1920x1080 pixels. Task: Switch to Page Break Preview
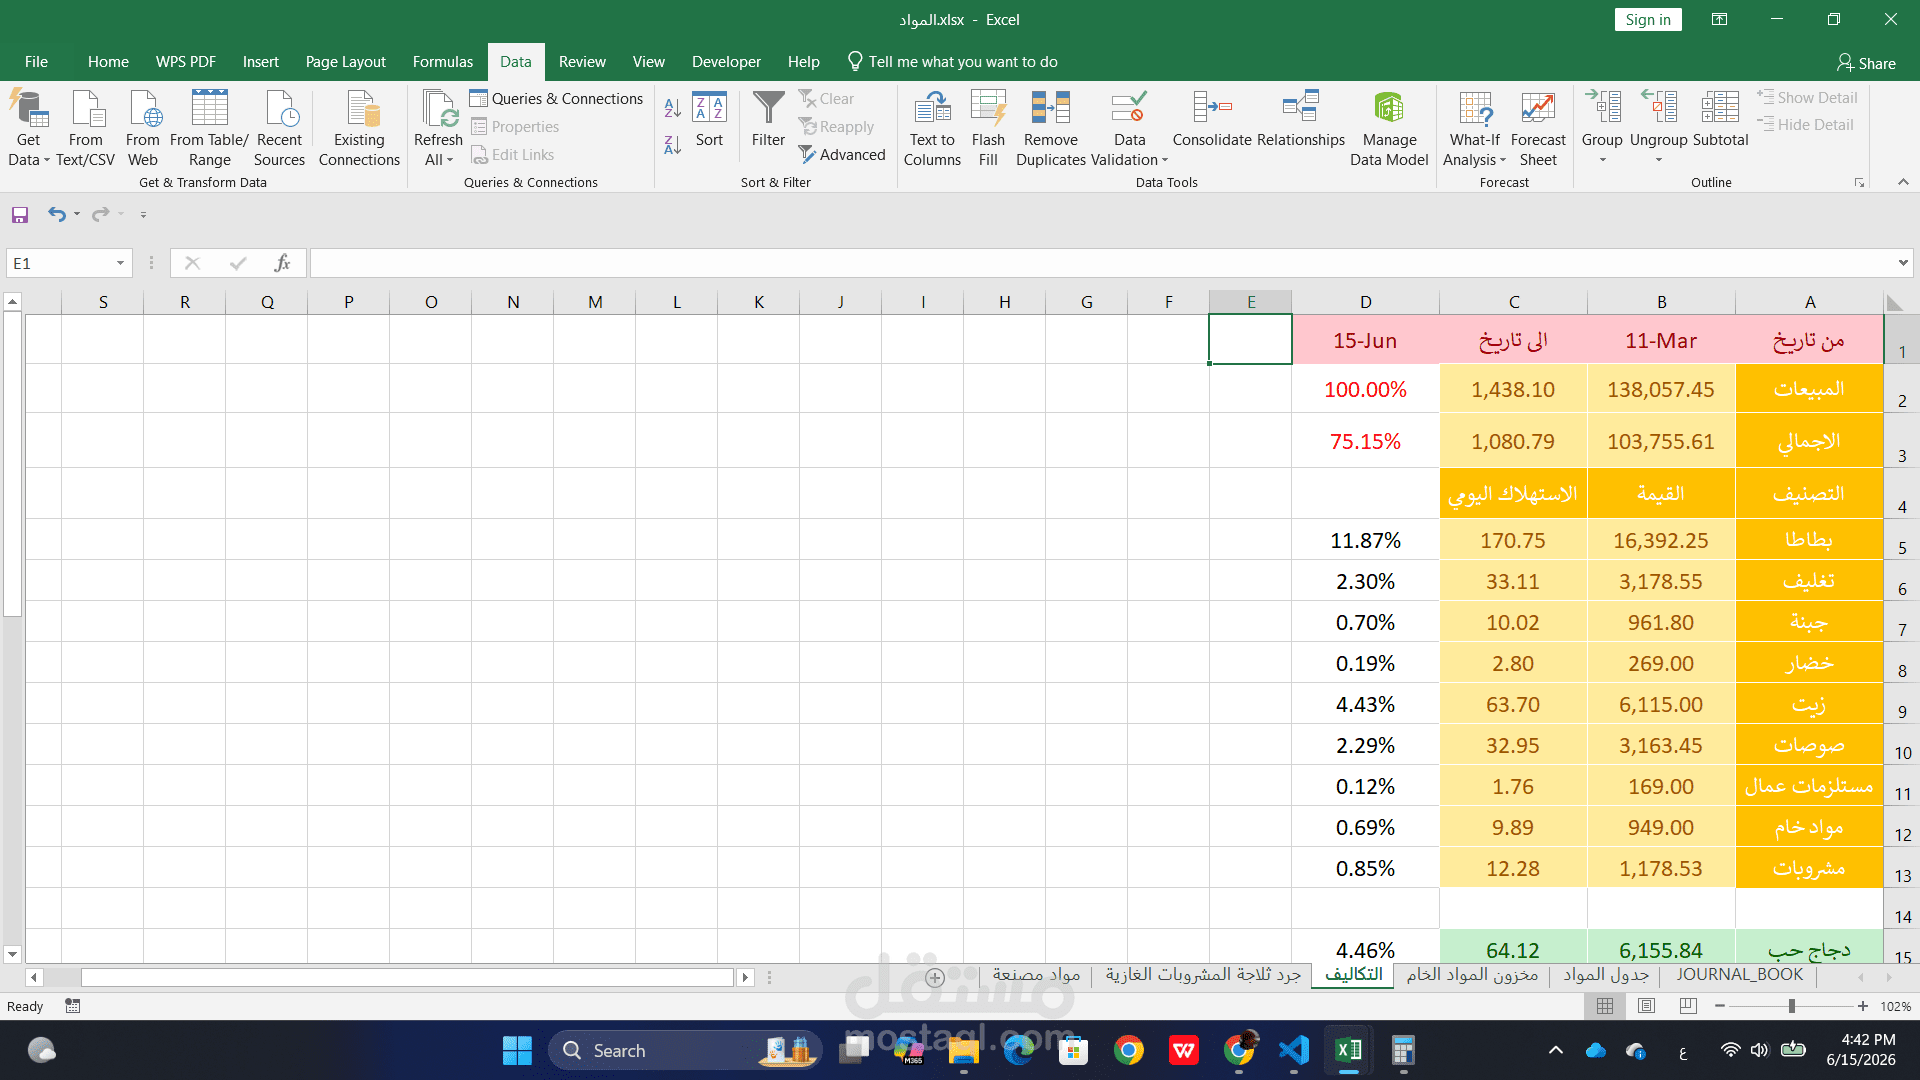(1688, 1006)
